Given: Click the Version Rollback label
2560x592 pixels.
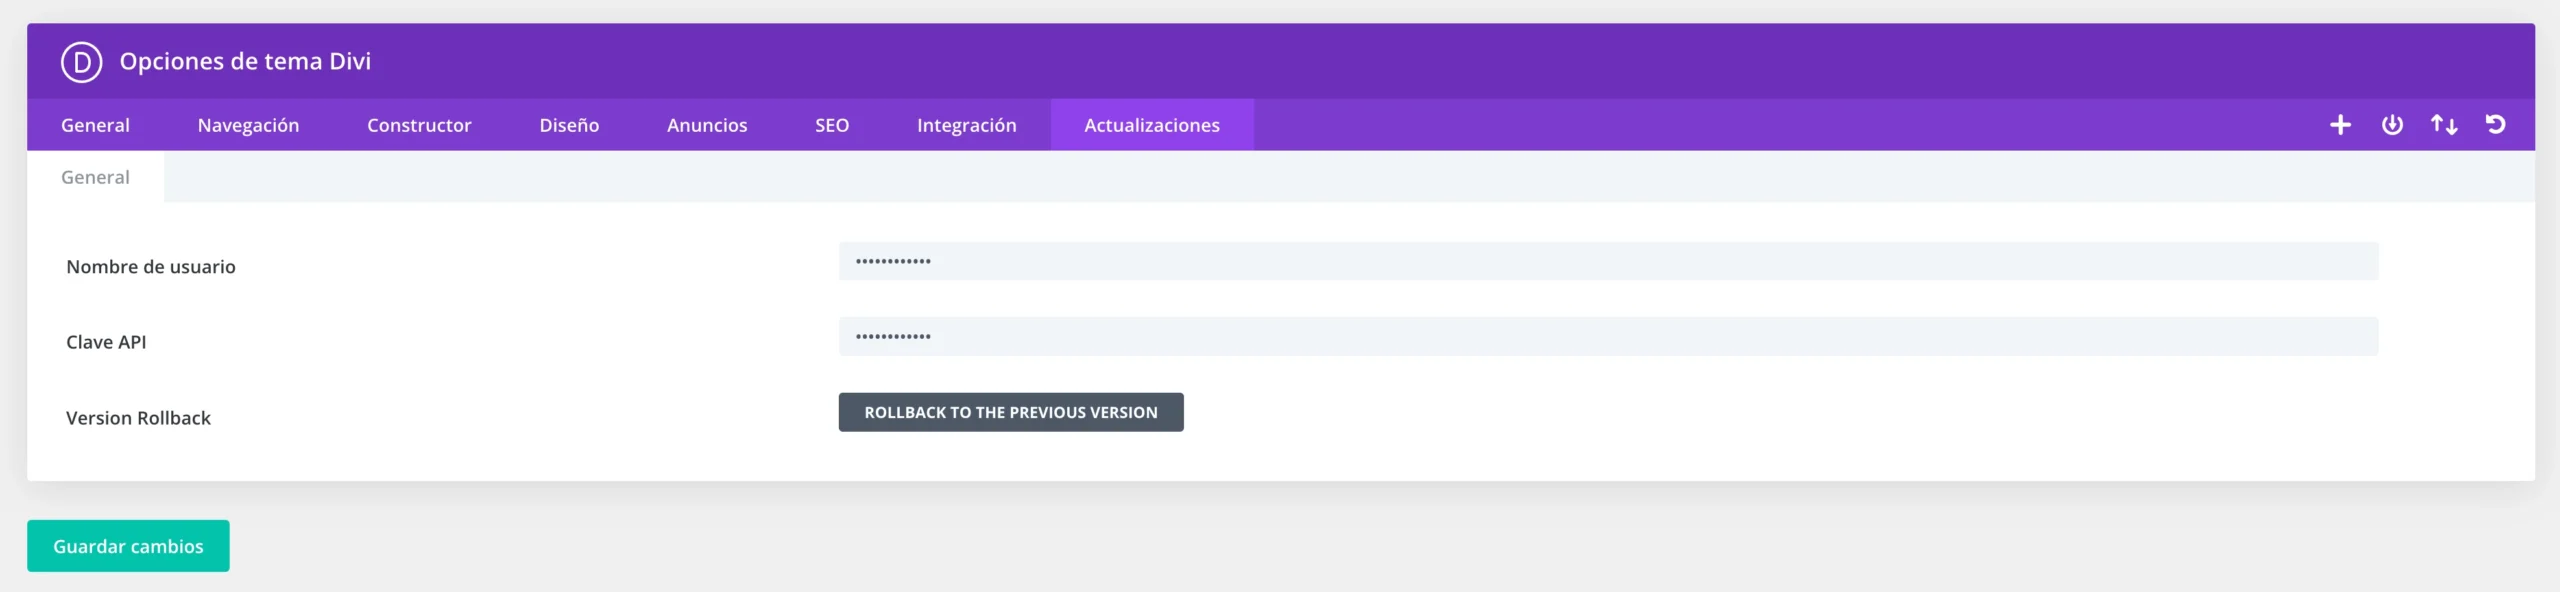Looking at the screenshot, I should 138,418.
